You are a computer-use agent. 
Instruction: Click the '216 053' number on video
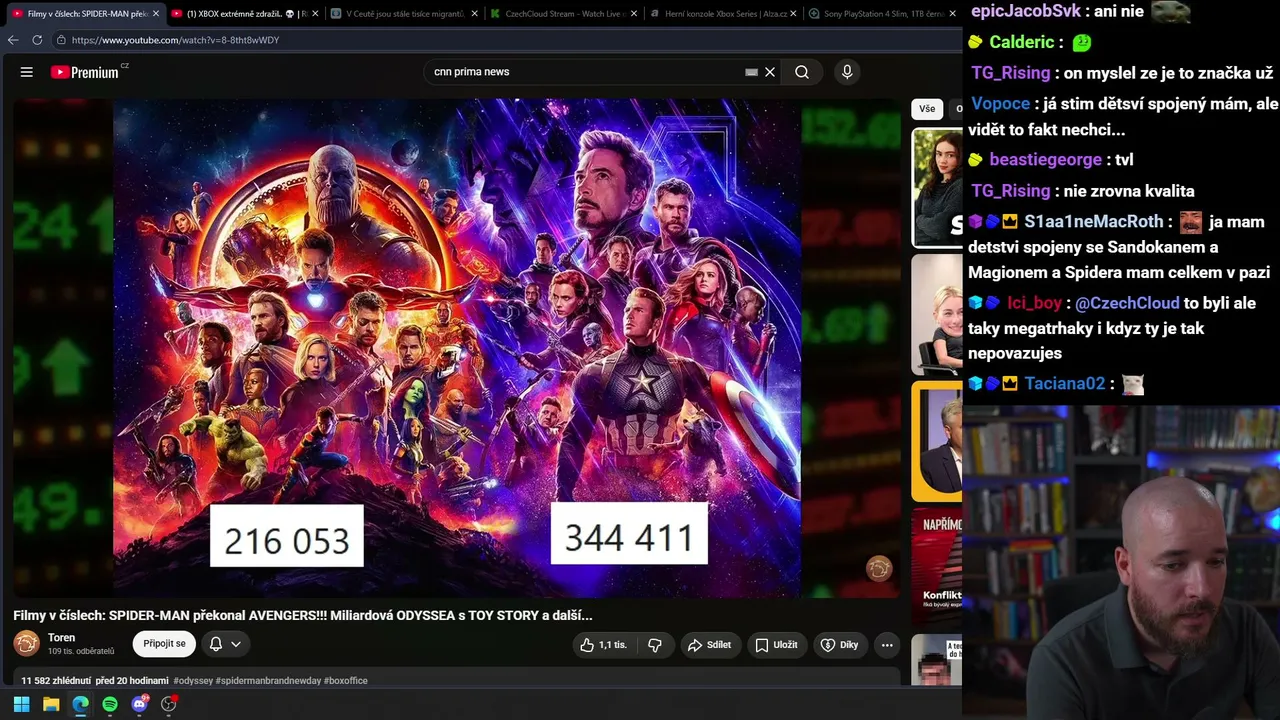tap(287, 540)
